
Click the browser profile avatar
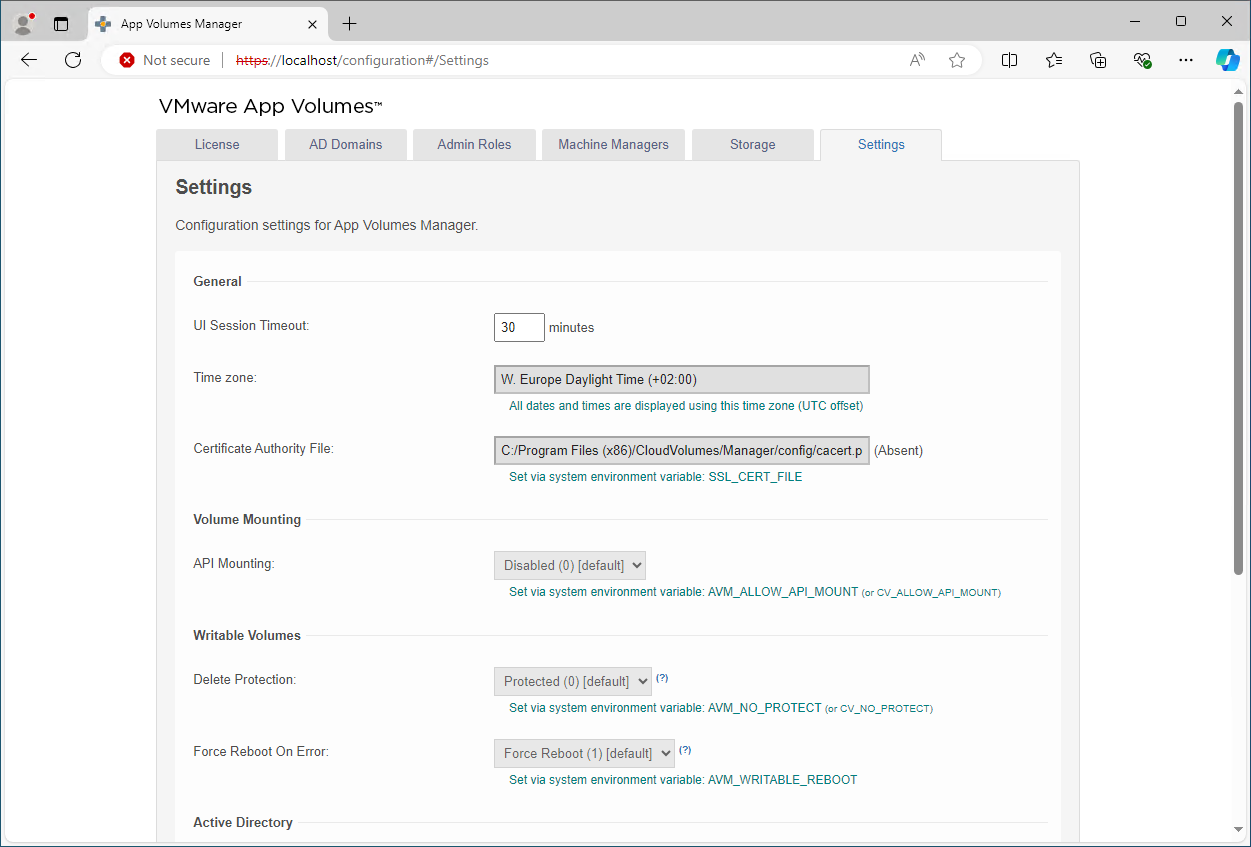pos(22,22)
